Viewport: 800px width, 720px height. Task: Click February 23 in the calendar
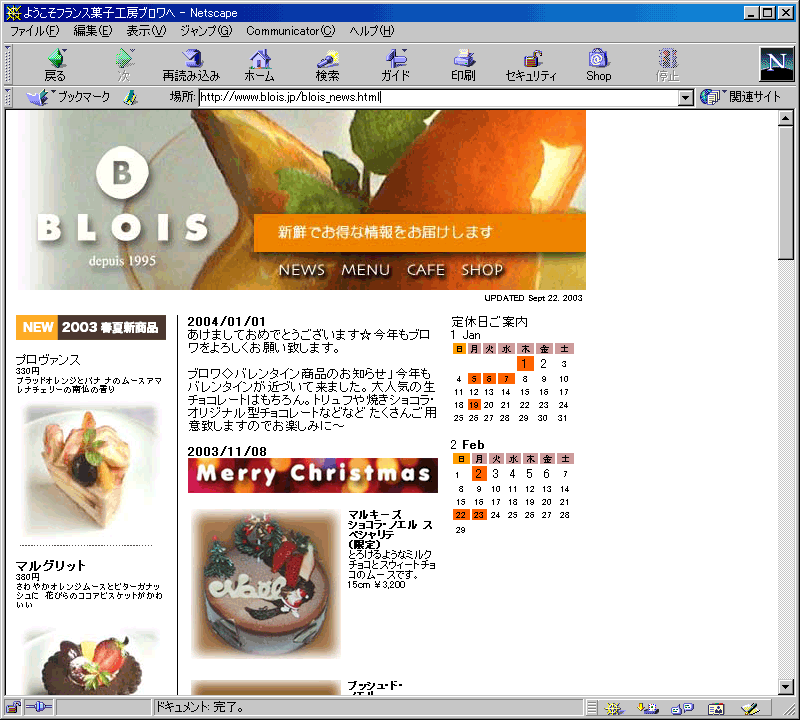pyautogui.click(x=479, y=515)
